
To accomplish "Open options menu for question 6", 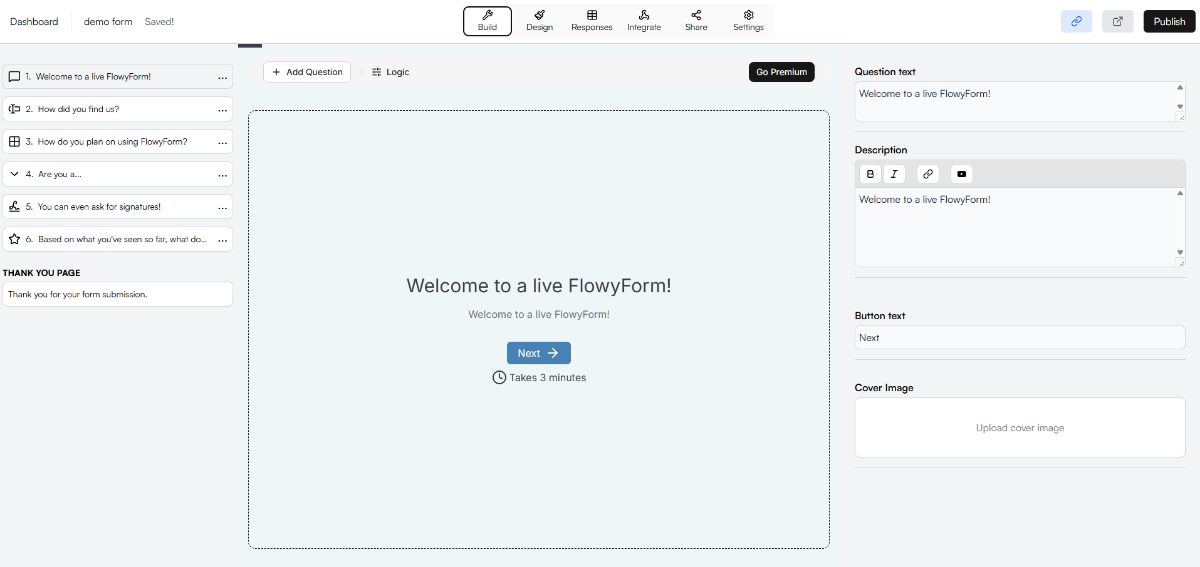I will click(222, 240).
